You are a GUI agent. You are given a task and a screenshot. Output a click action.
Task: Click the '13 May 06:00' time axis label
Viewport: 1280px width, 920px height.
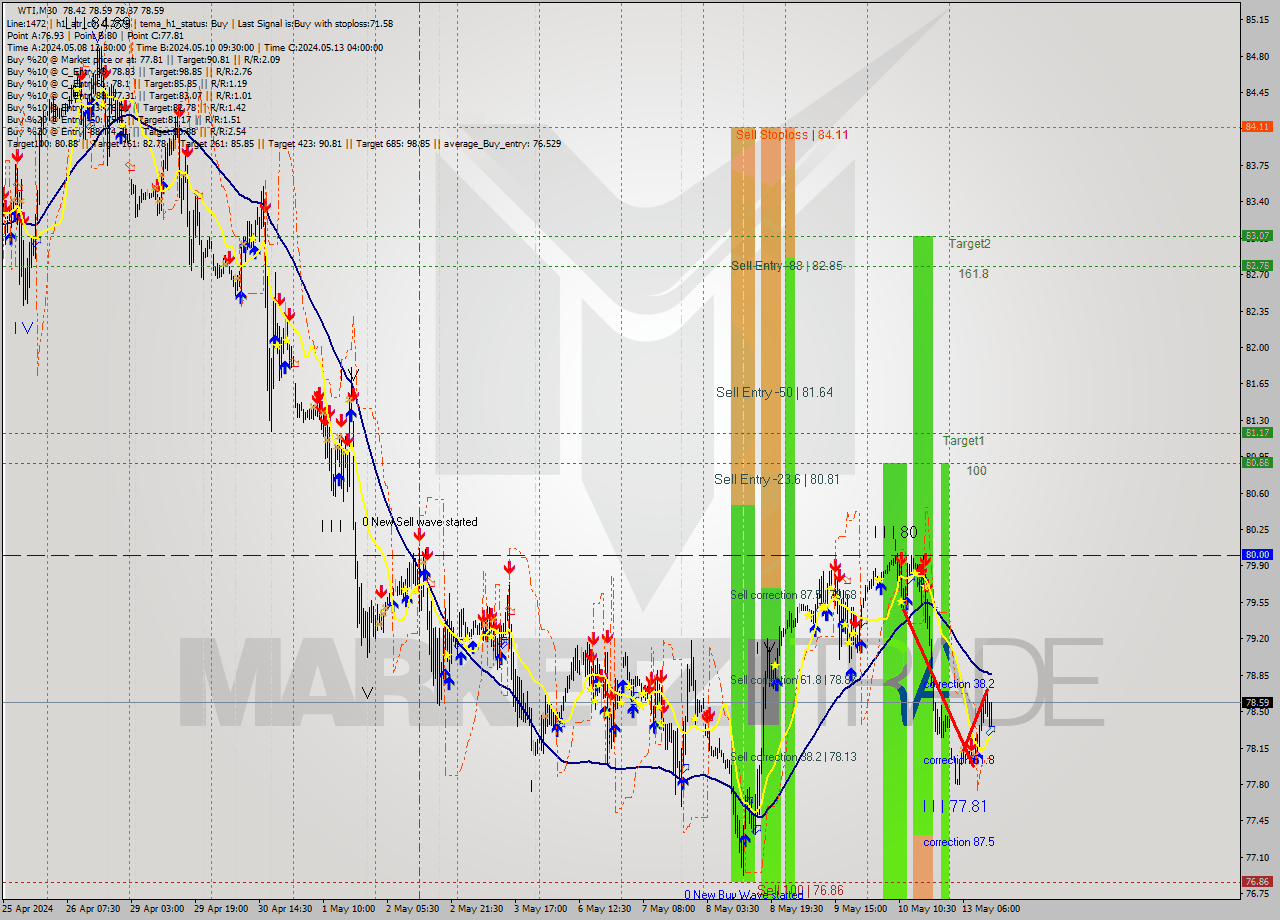[992, 909]
